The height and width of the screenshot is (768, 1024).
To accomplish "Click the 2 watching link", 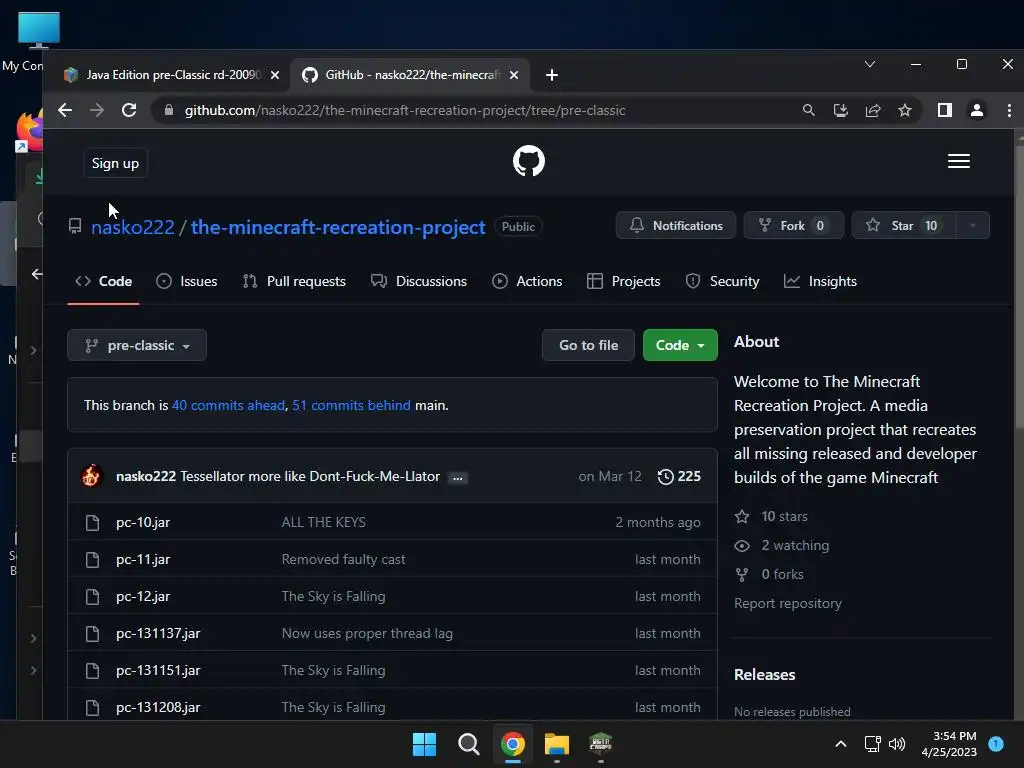I will [782, 545].
